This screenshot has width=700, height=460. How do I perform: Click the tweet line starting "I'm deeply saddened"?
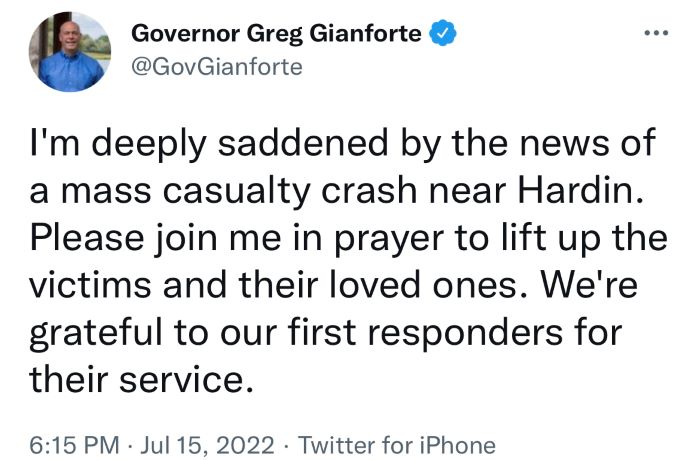coord(342,144)
